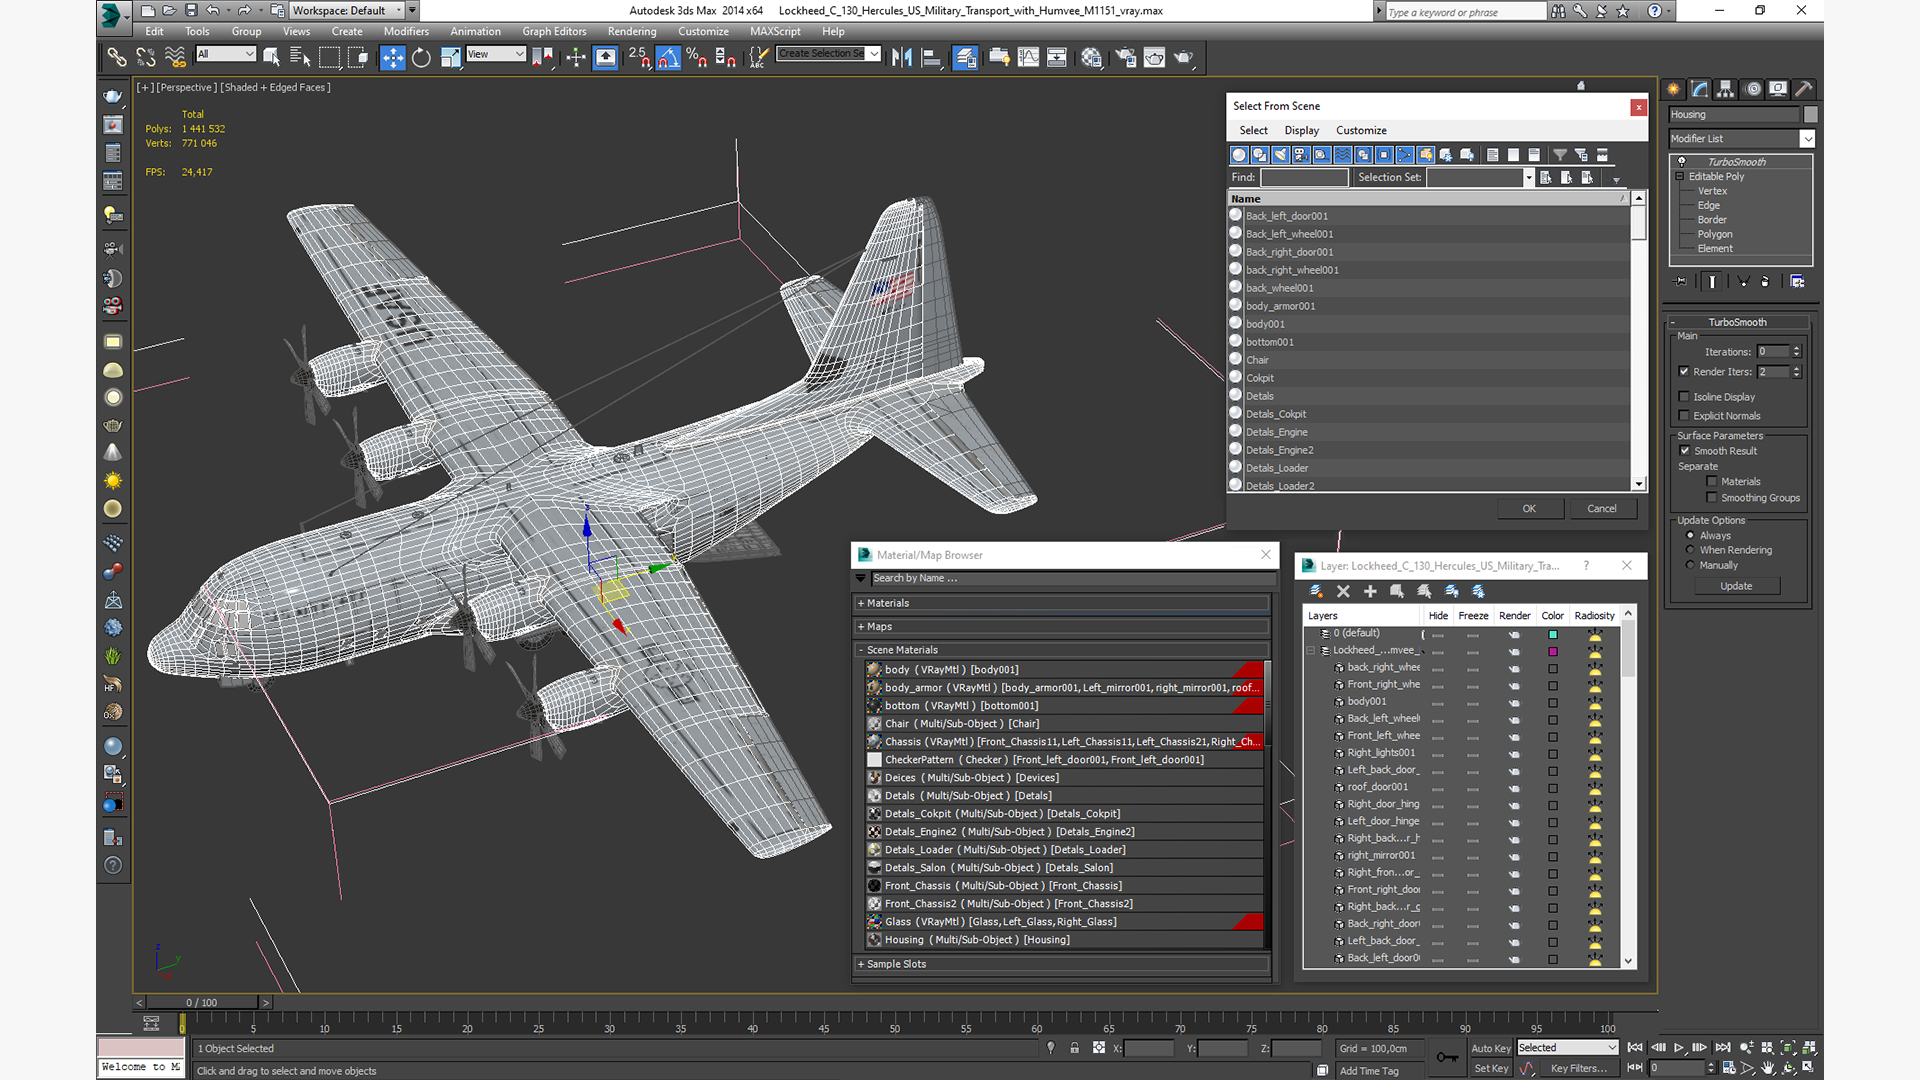Enable Isoline Display checkbox
Image resolution: width=1920 pixels, height=1080 pixels.
point(1685,397)
